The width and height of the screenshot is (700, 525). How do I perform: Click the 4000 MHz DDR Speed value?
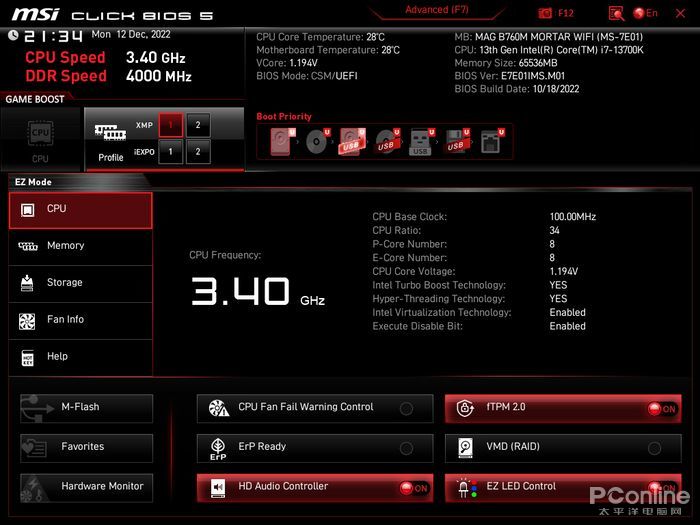tap(158, 76)
